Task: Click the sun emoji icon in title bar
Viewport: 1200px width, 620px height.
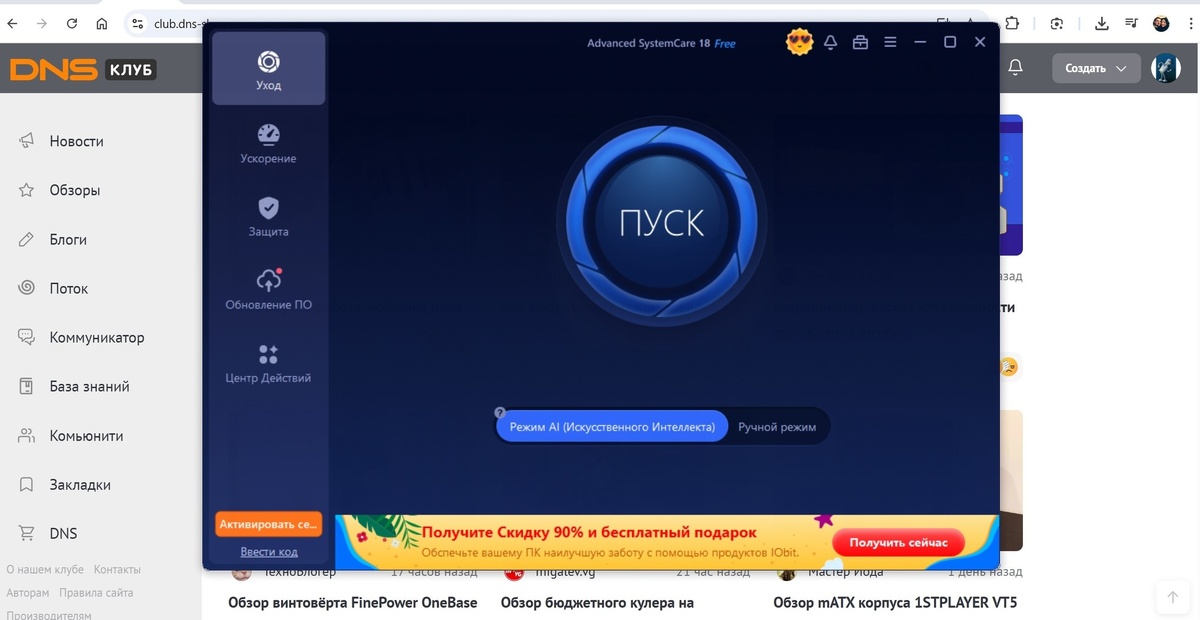Action: (799, 42)
